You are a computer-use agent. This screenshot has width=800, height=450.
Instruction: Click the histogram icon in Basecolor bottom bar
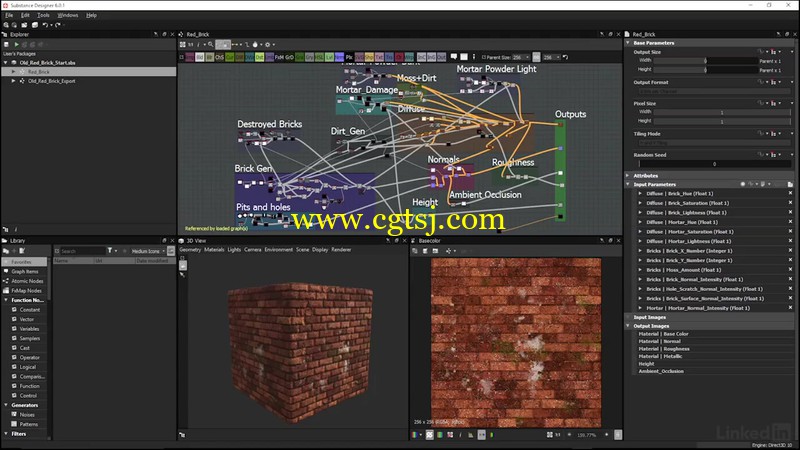point(470,435)
